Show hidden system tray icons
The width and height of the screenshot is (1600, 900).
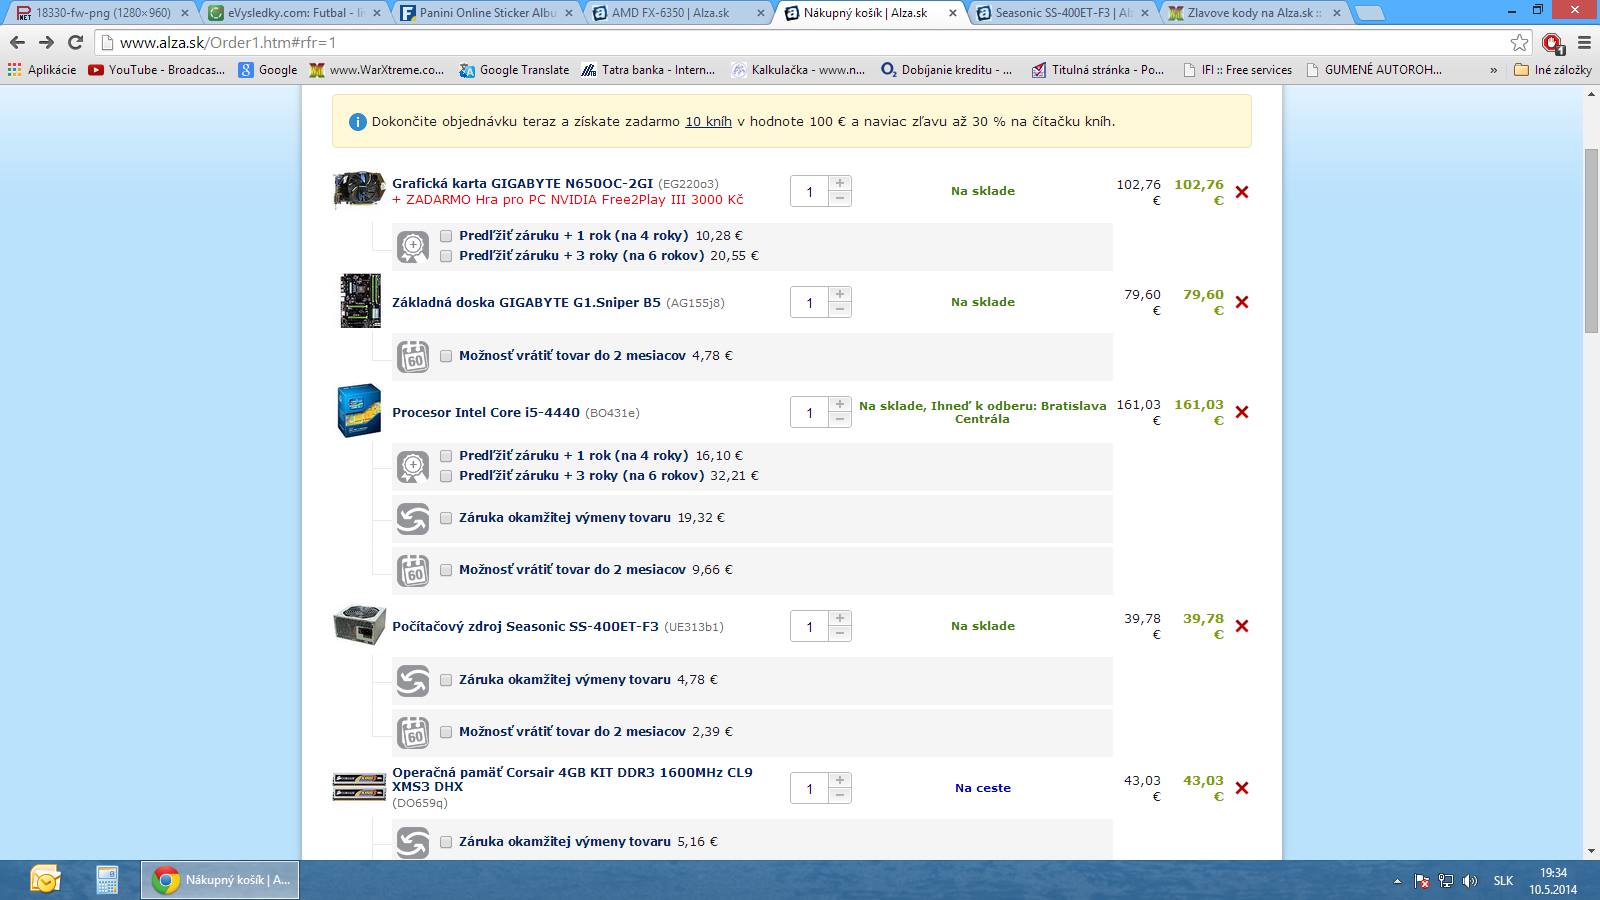(x=1398, y=881)
